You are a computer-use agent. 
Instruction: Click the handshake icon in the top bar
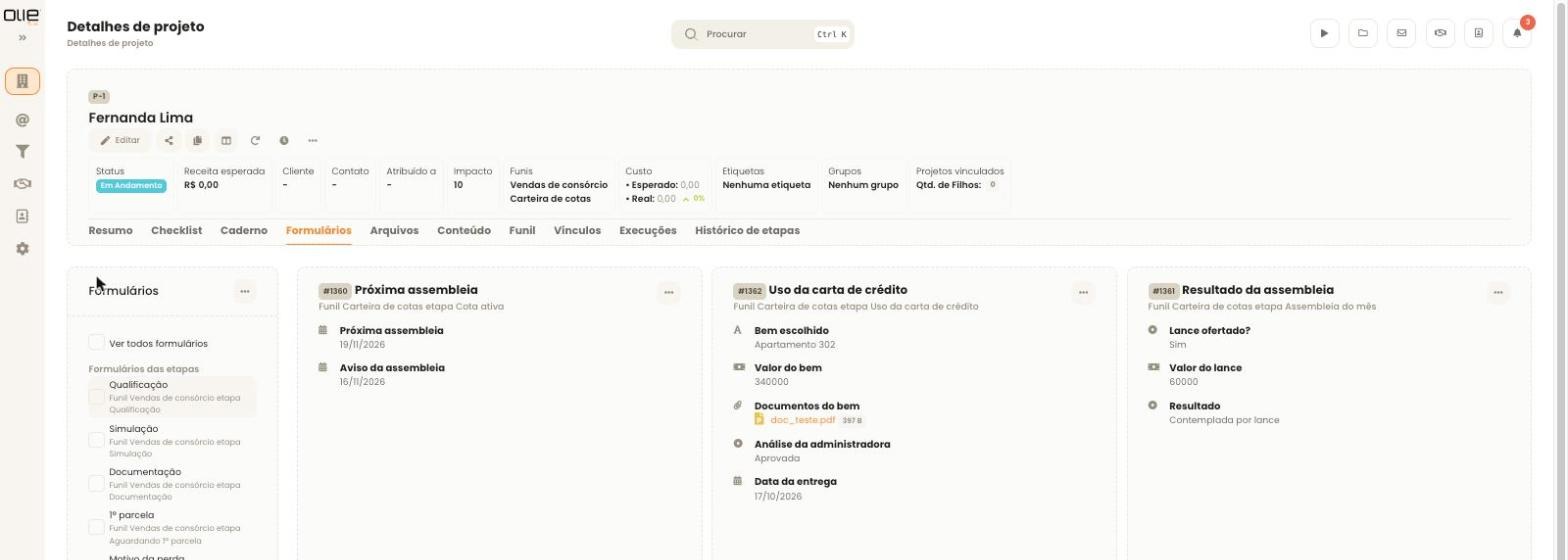click(x=1440, y=33)
